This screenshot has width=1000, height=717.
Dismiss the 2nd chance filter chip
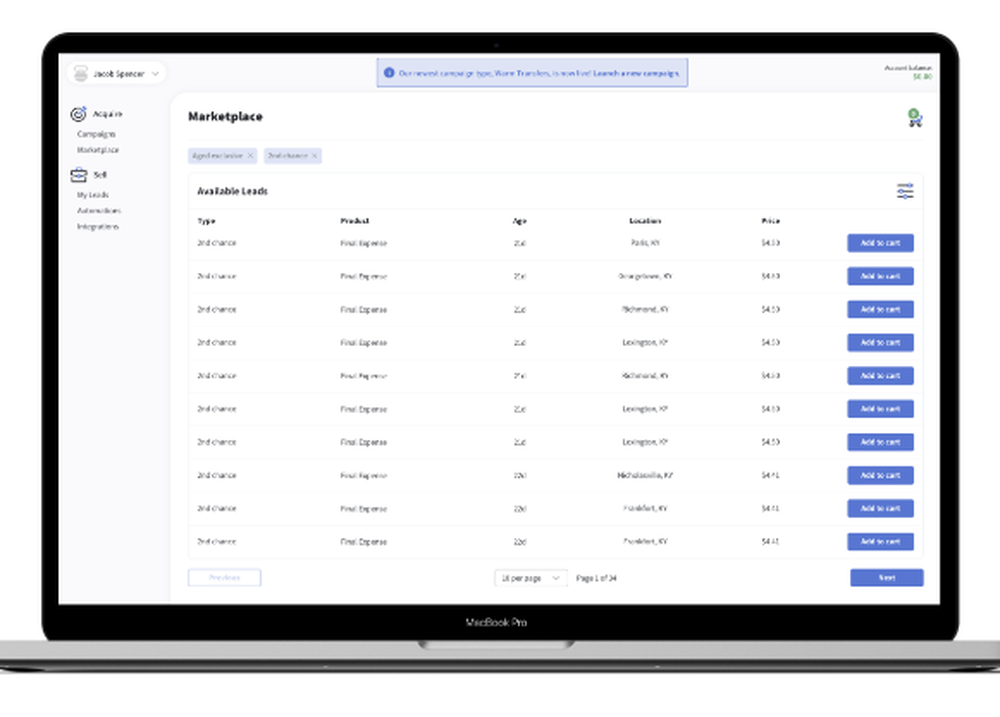(314, 156)
